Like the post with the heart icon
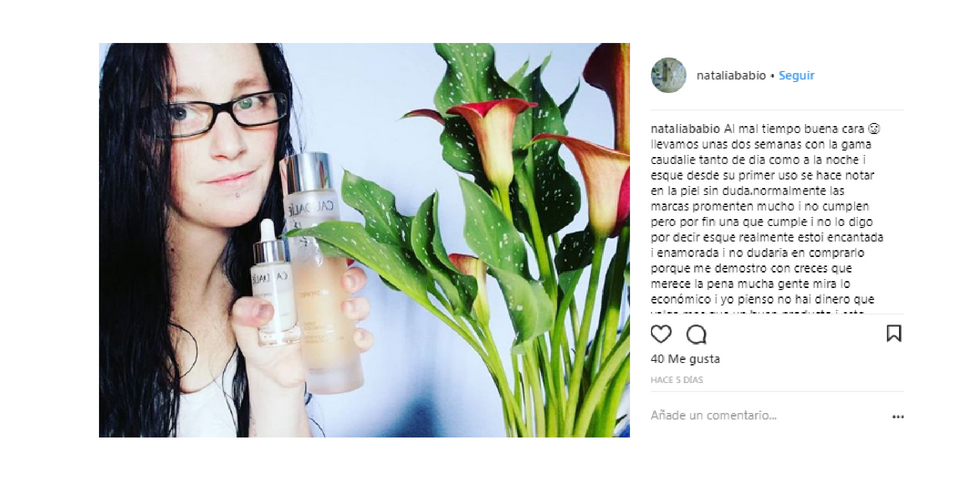 tap(661, 334)
